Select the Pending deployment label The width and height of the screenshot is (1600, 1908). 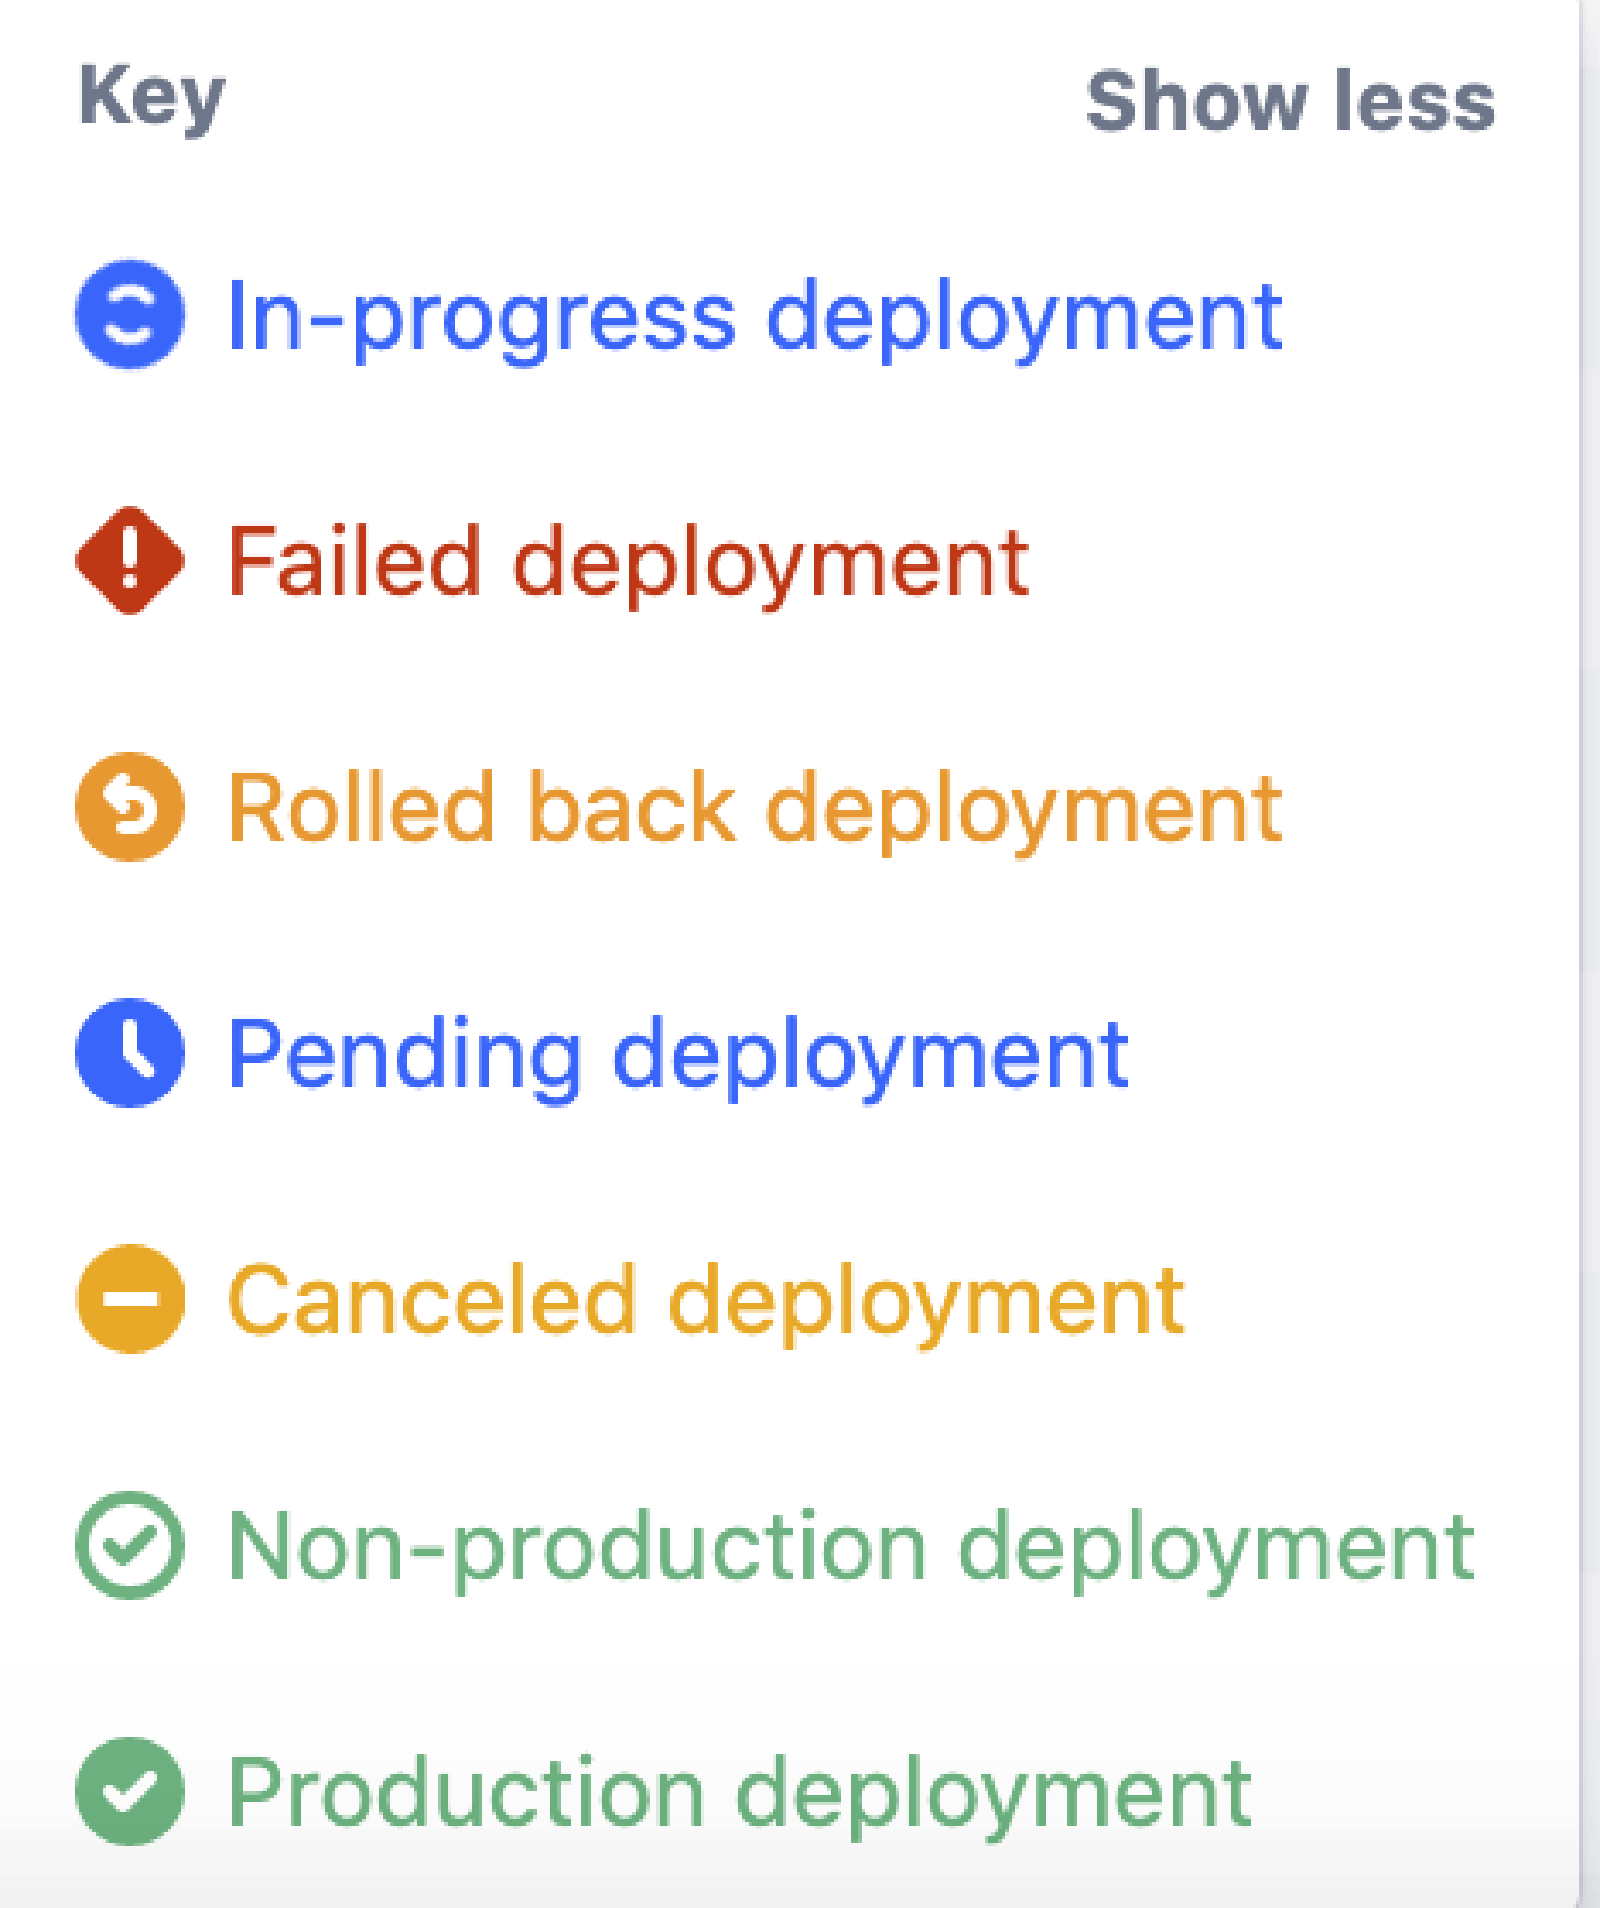pyautogui.click(x=678, y=1053)
